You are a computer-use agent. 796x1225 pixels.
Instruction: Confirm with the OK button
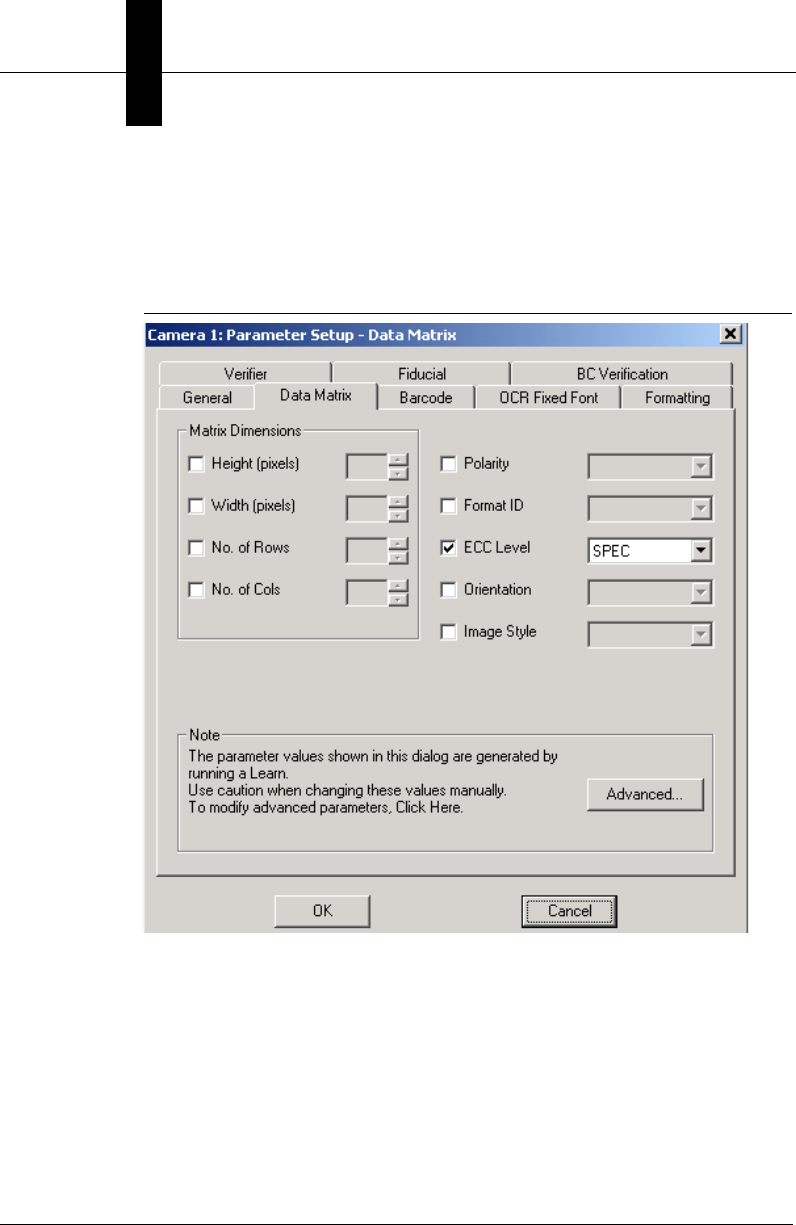(x=323, y=911)
